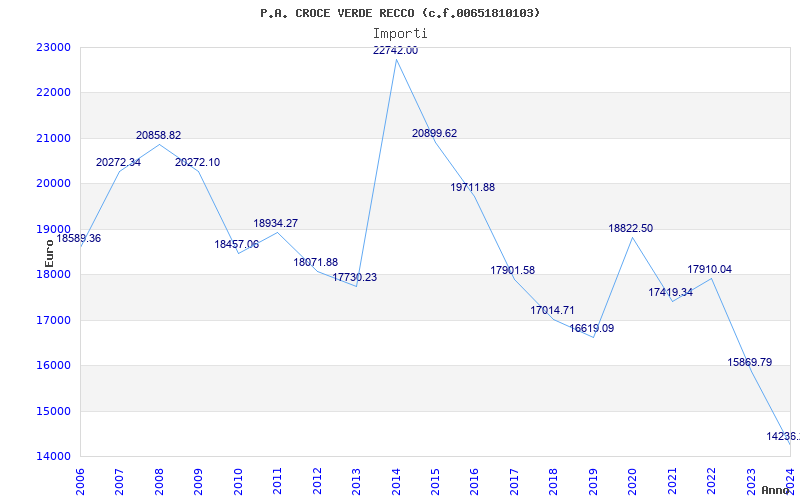Viewport: 800px width, 500px height.
Task: Click the data label 19711.88
Action: pyautogui.click(x=473, y=187)
